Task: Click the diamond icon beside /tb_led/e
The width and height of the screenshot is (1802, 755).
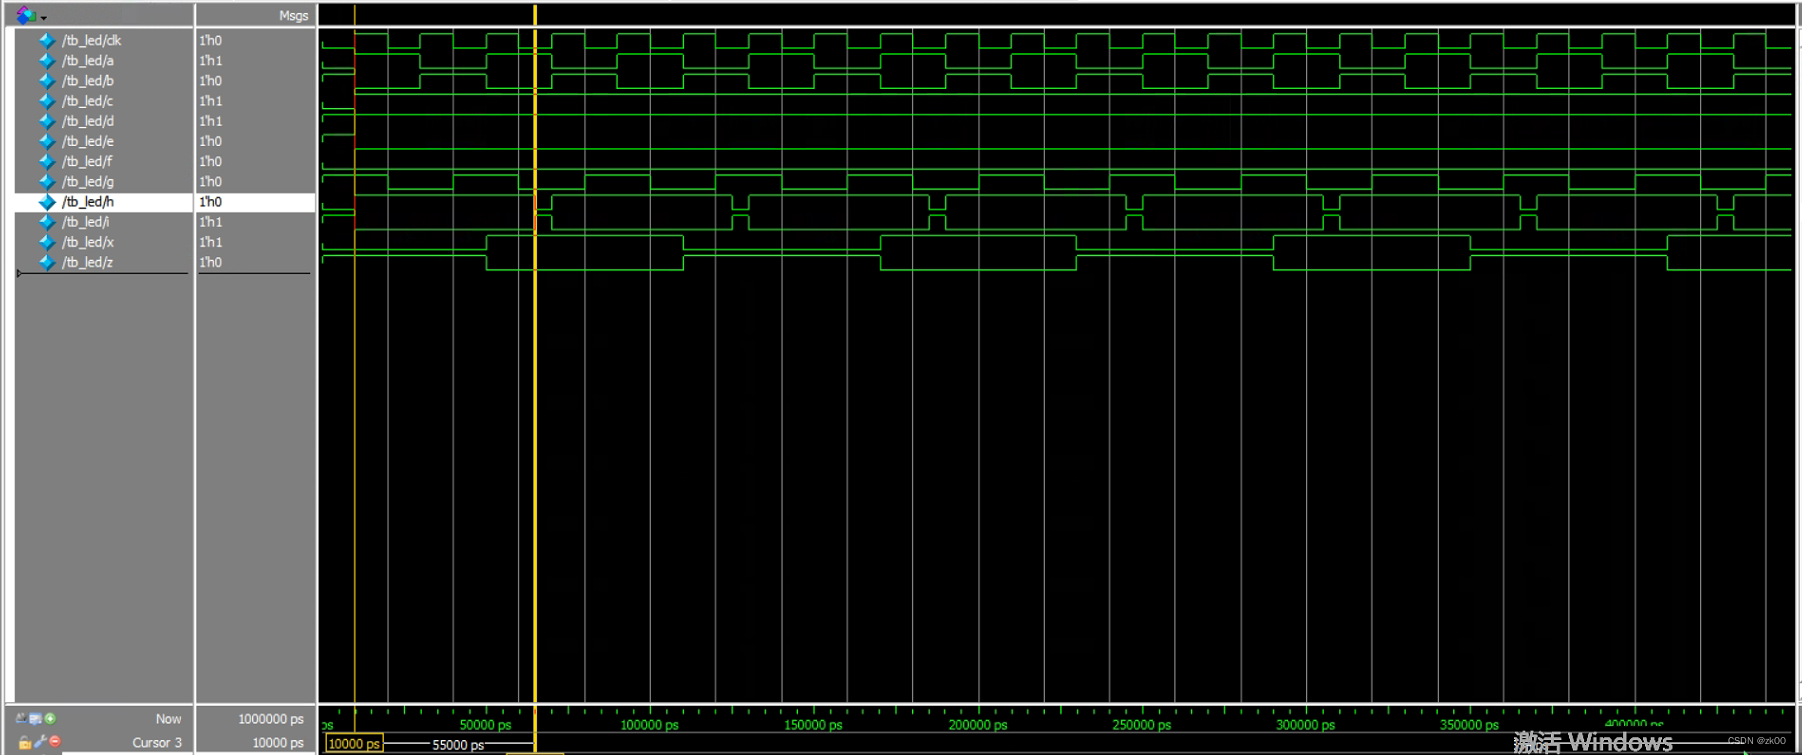Action: click(47, 141)
